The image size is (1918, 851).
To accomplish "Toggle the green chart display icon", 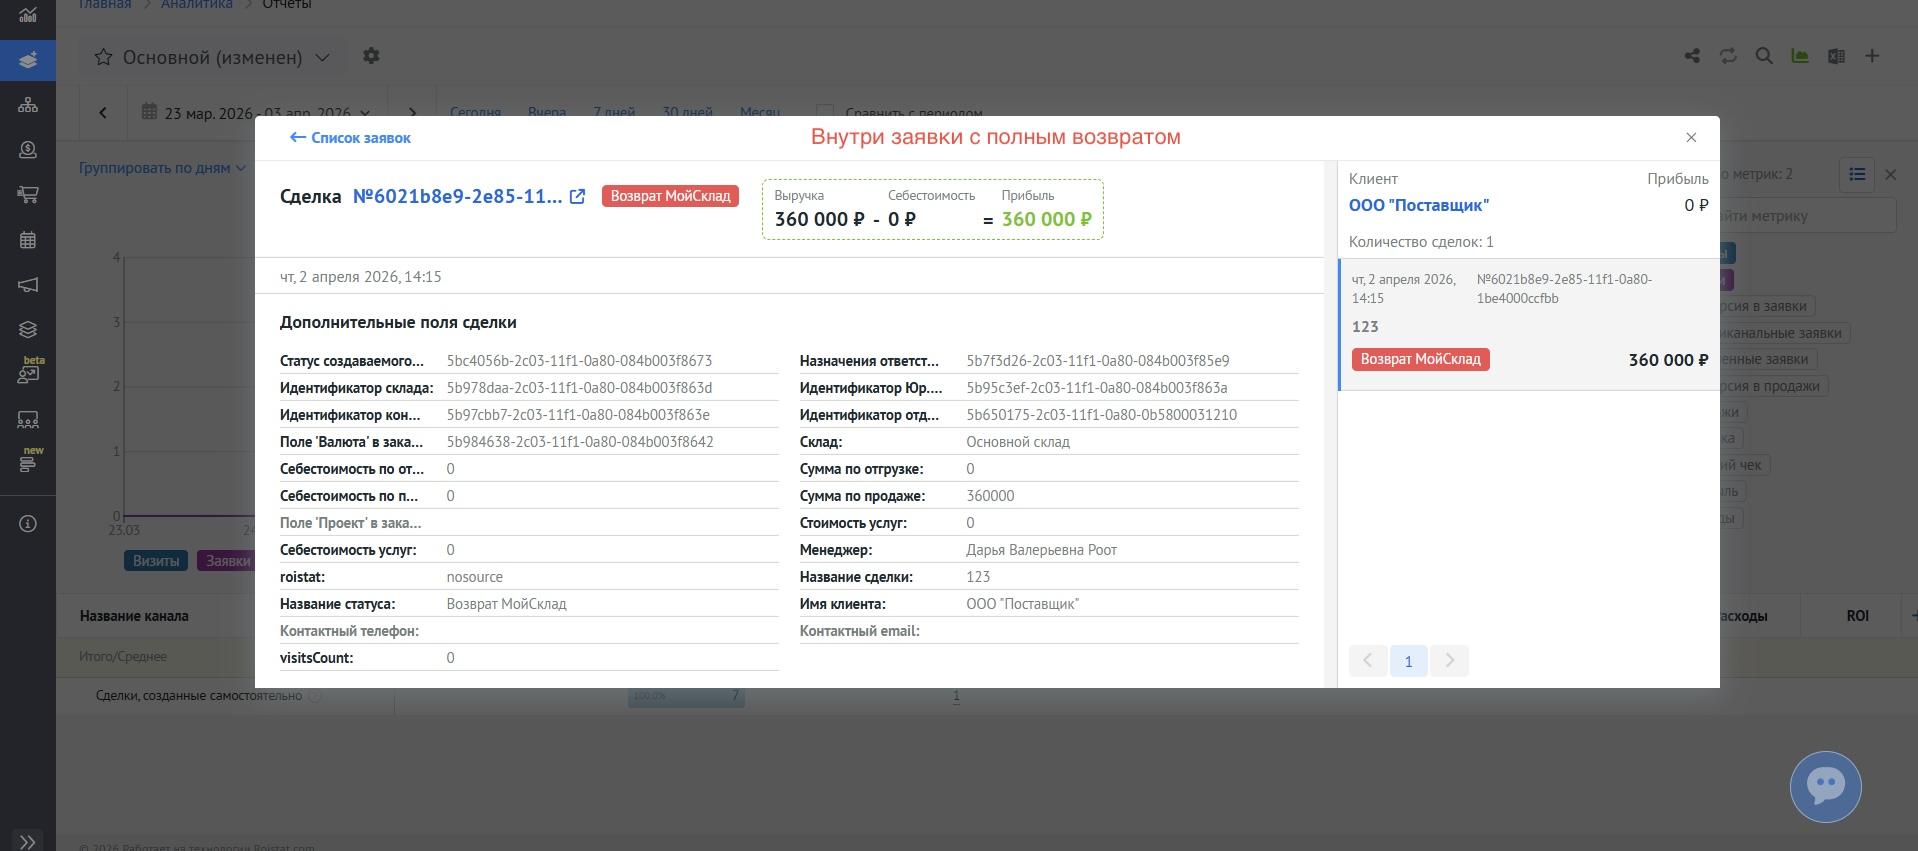I will tap(1800, 56).
